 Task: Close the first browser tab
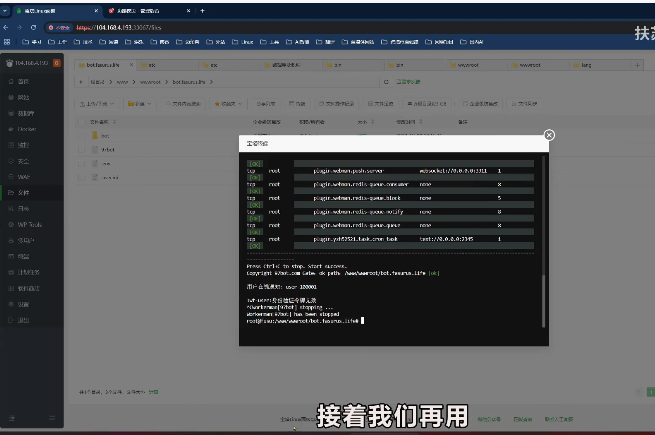click(x=96, y=11)
